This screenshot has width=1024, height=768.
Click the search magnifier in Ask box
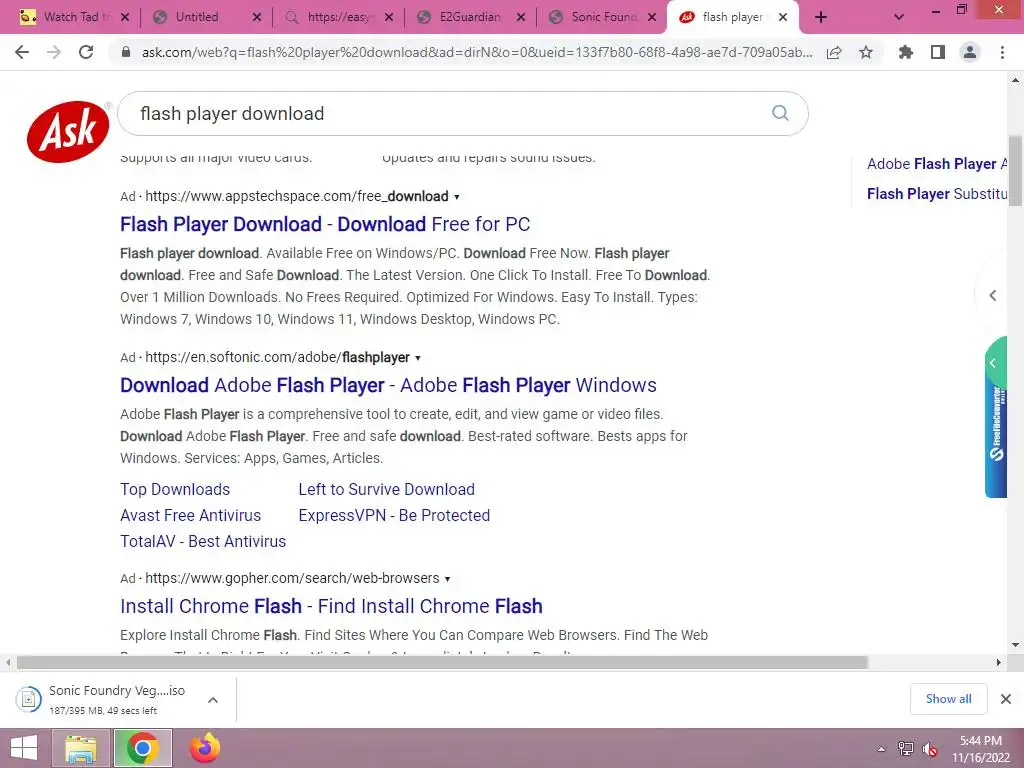780,113
